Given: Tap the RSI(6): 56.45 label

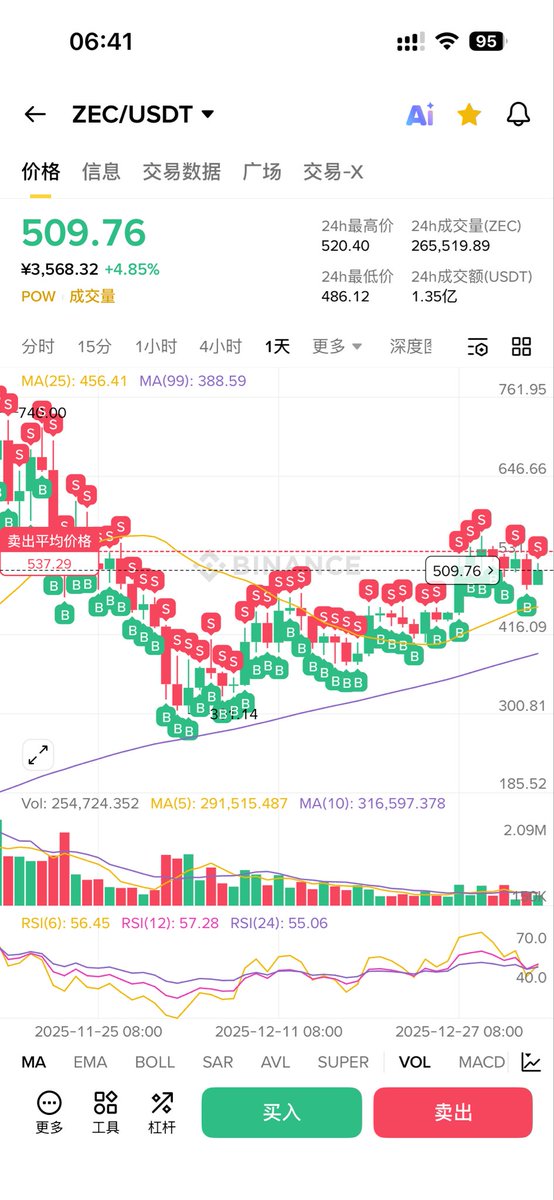Looking at the screenshot, I should tap(66, 923).
